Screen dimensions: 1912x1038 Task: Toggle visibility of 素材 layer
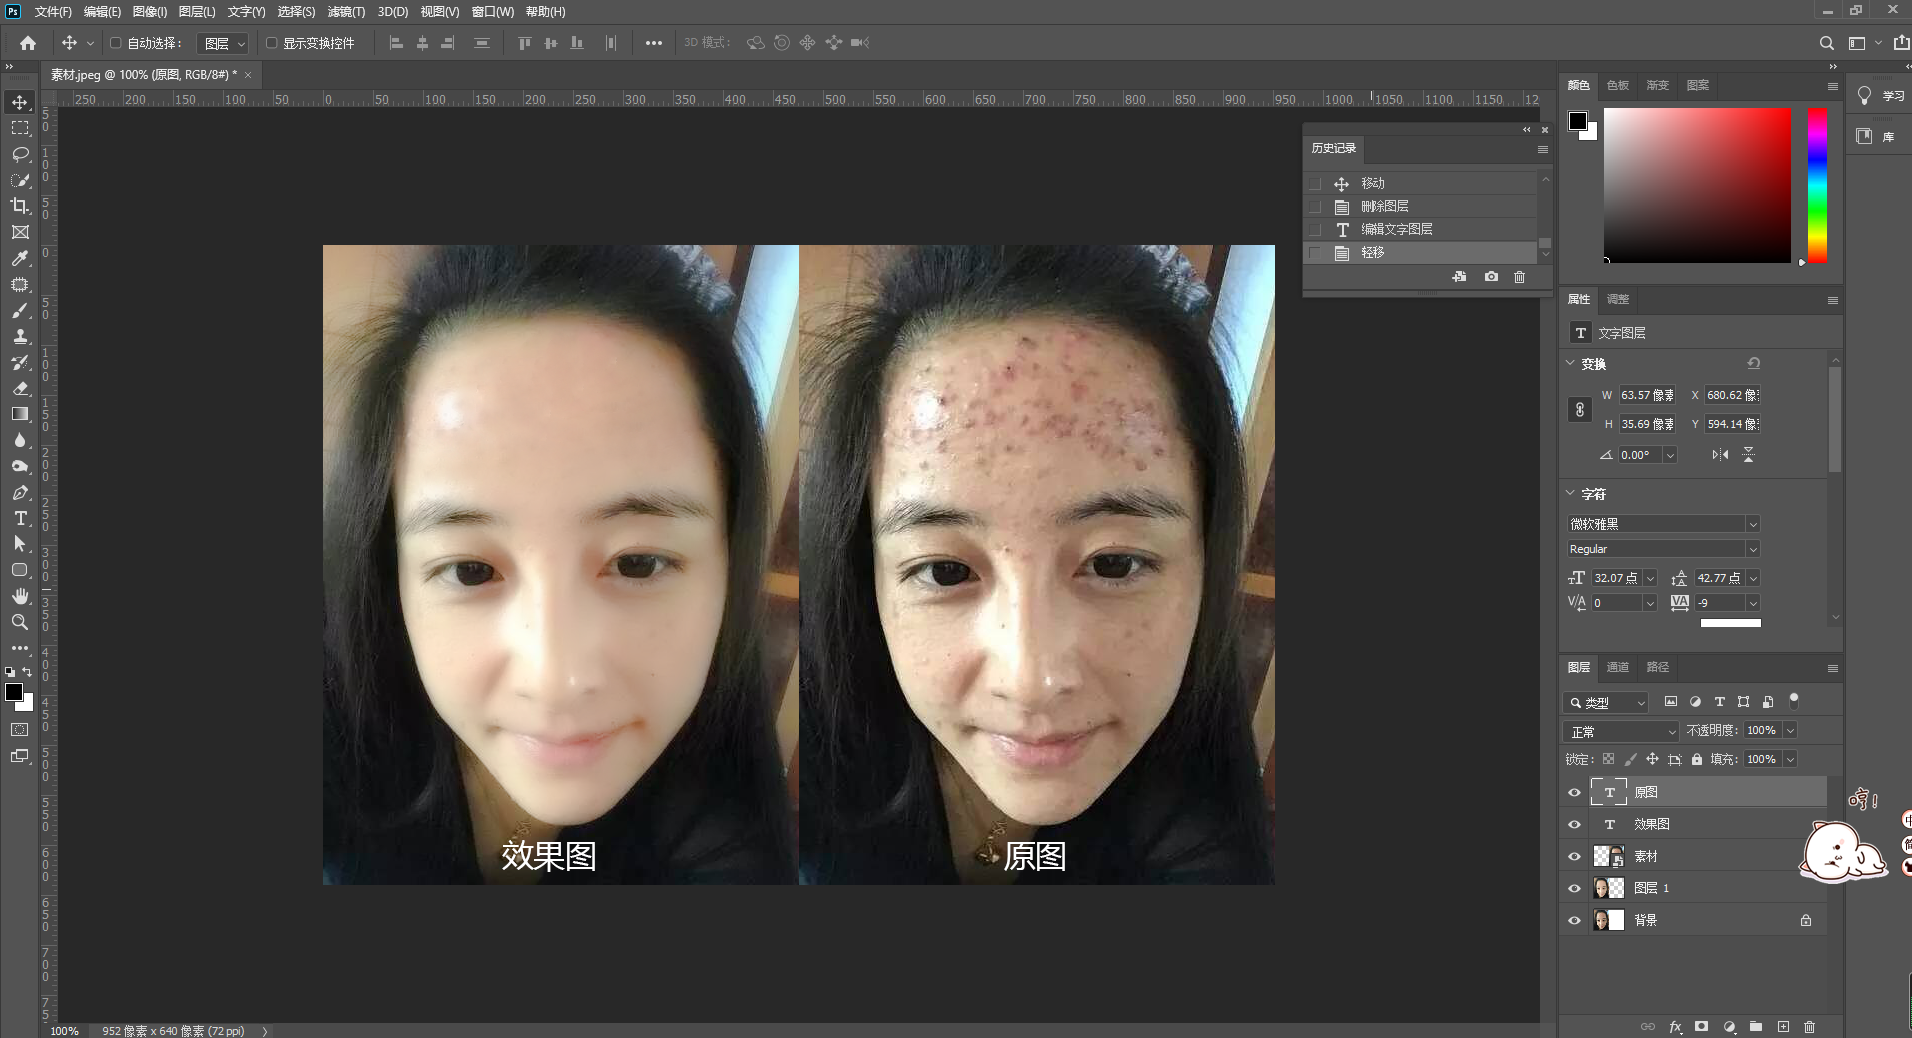click(1574, 856)
